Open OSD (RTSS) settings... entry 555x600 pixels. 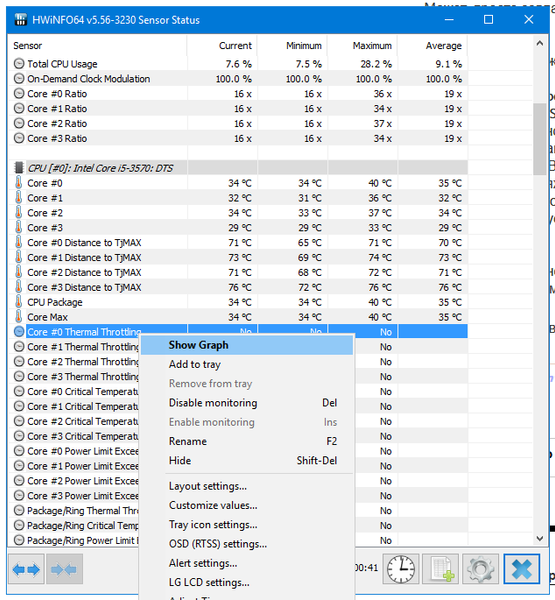pos(246,544)
